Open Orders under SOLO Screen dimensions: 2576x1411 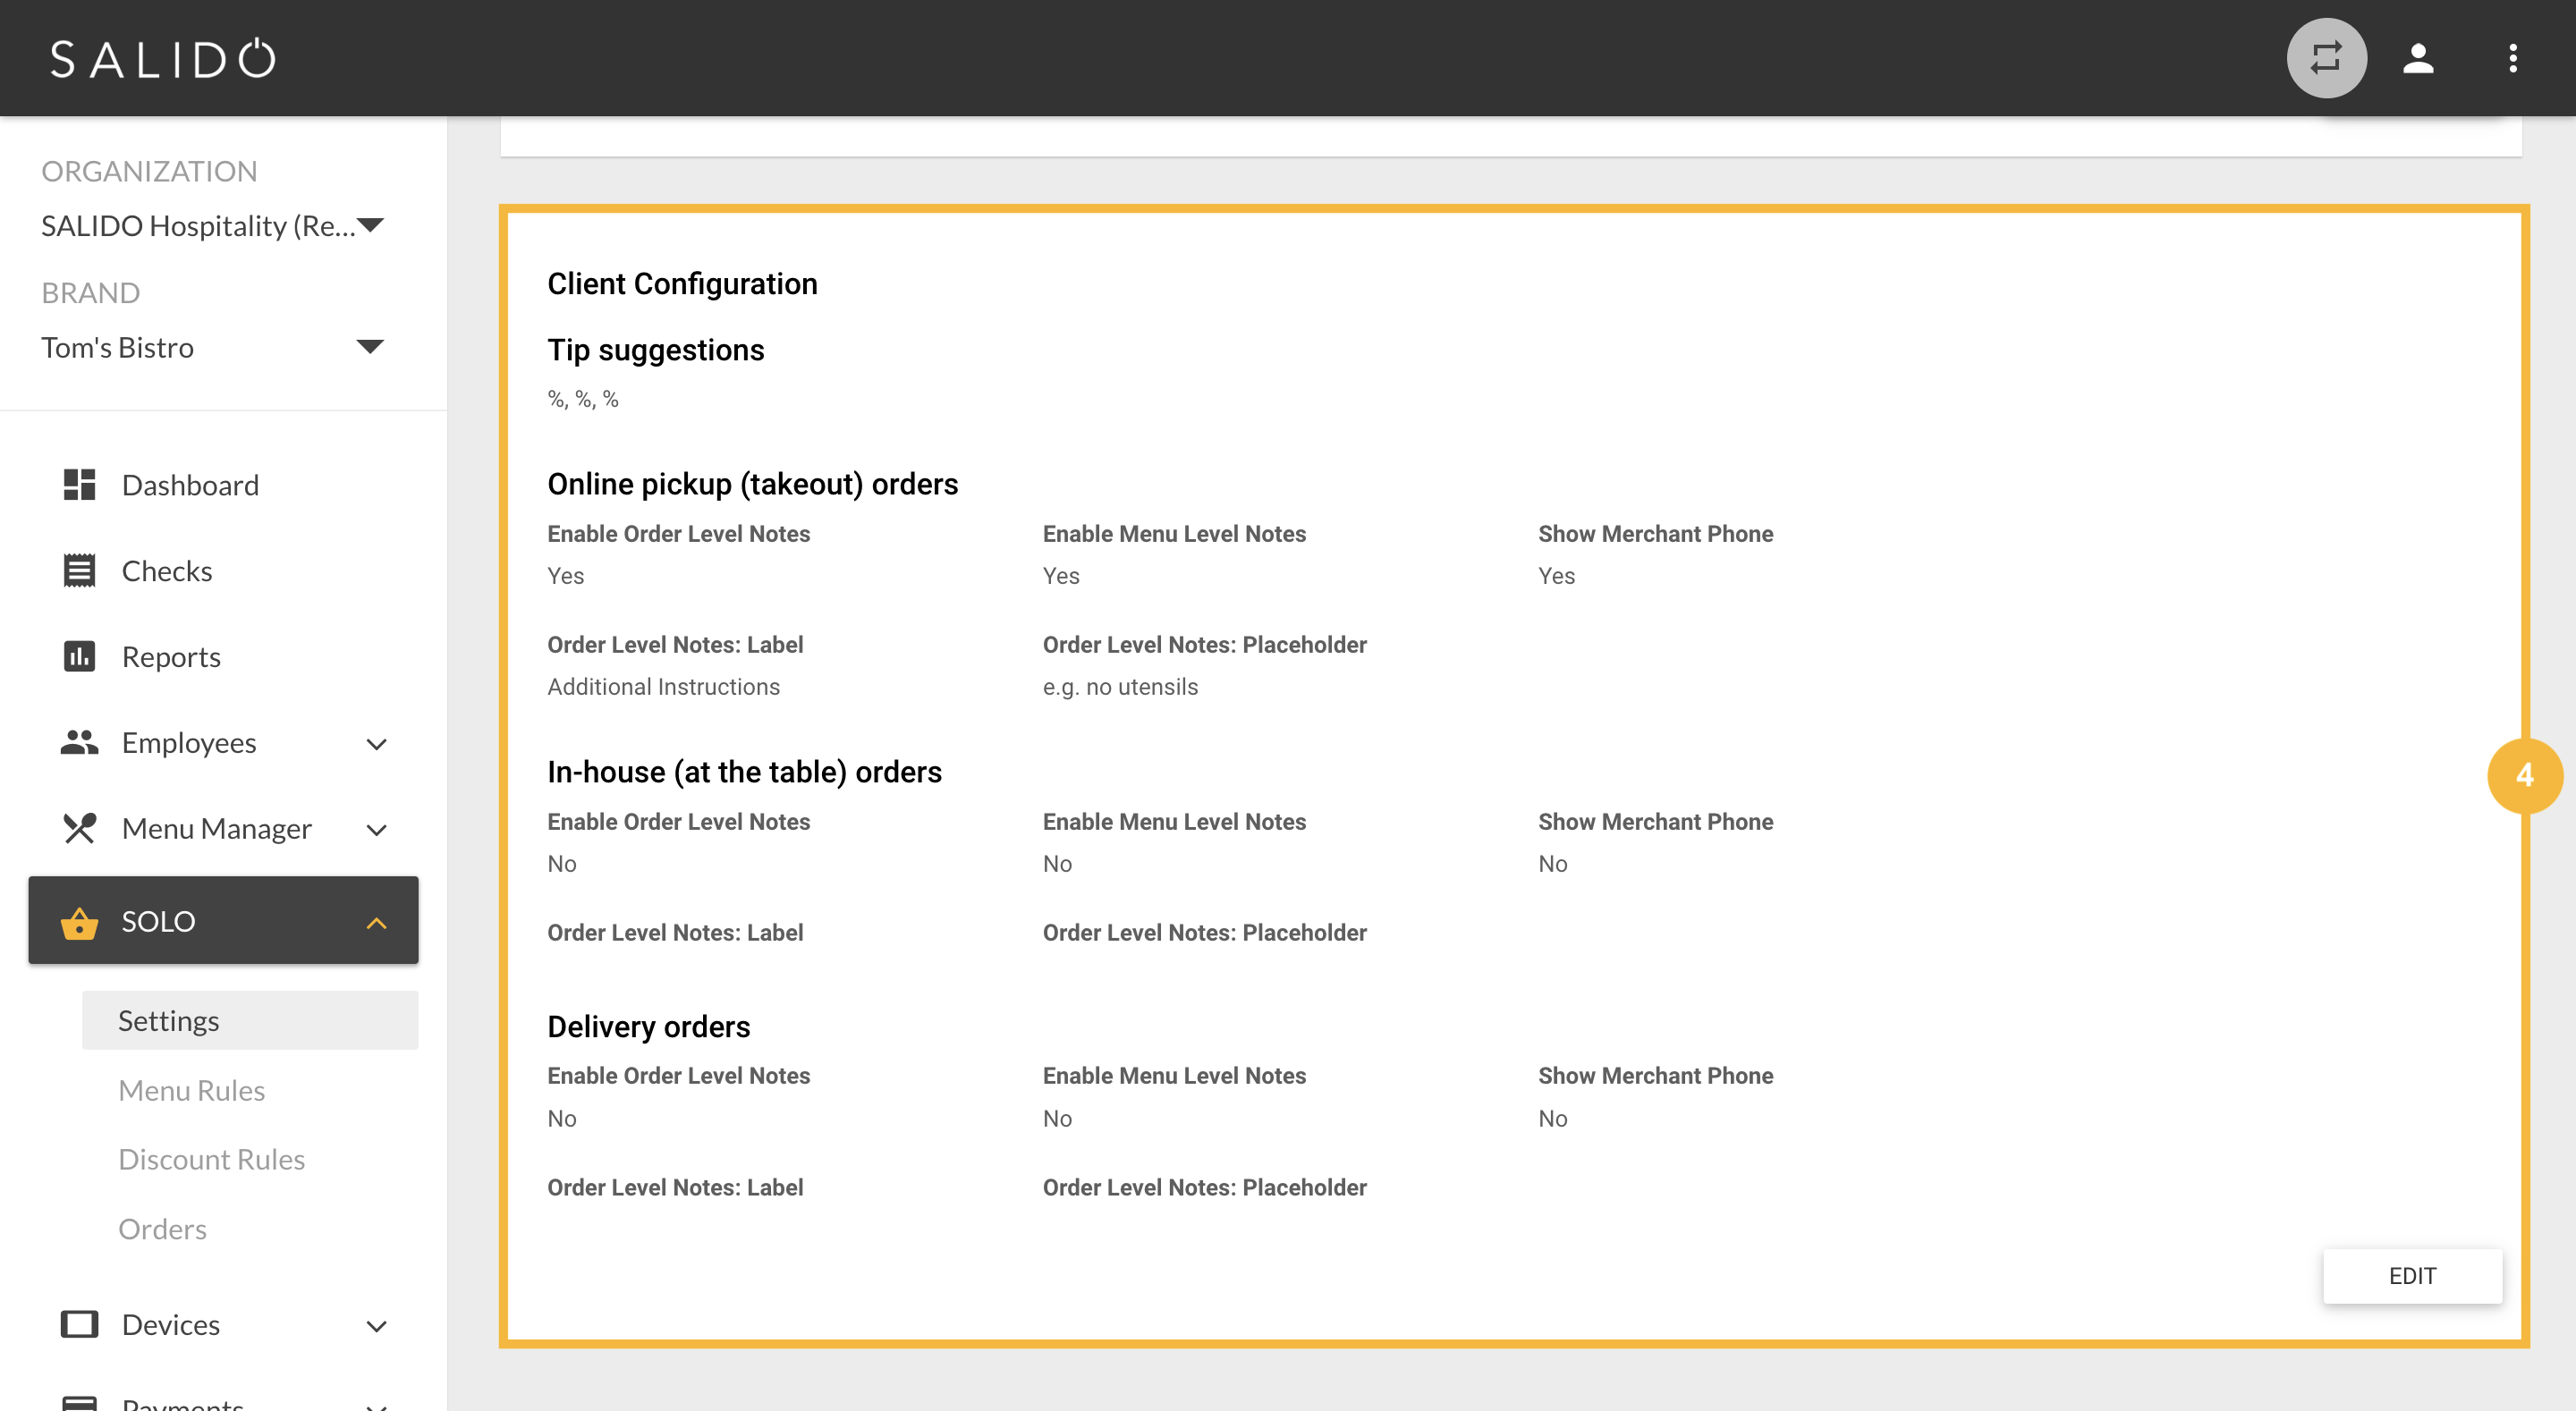[x=163, y=1229]
